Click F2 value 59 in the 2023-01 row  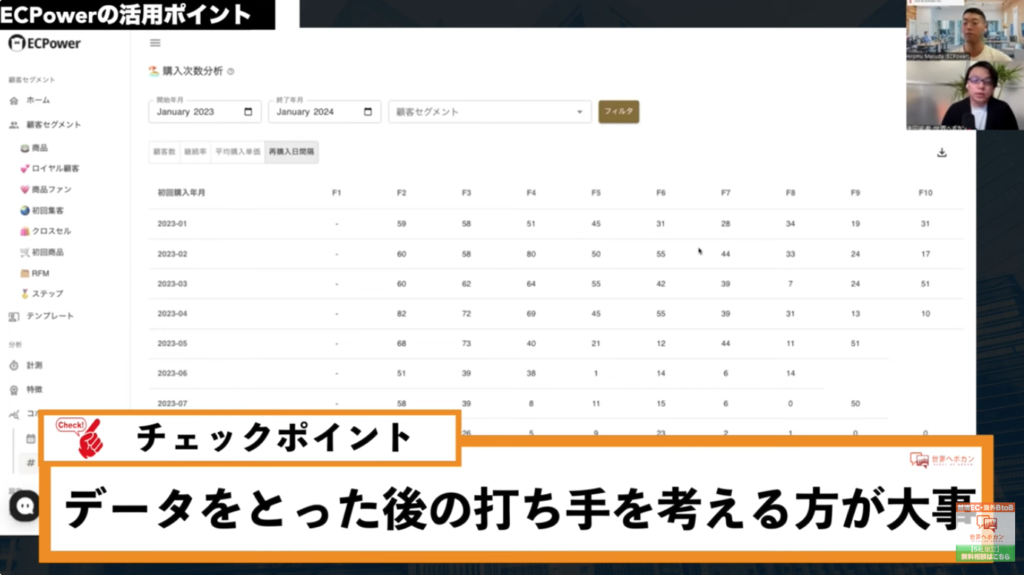pos(401,223)
